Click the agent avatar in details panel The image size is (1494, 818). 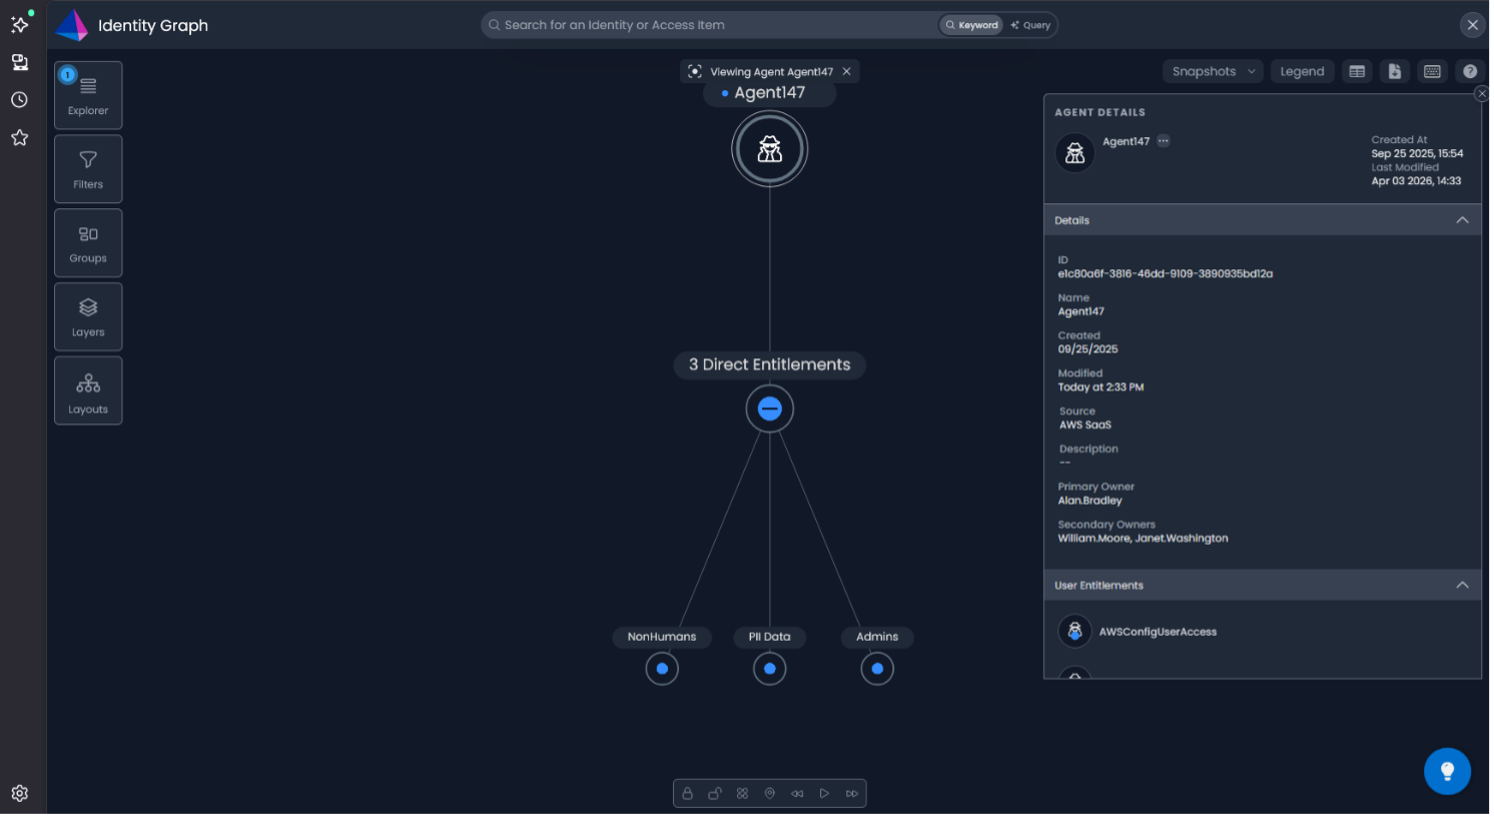tap(1075, 154)
